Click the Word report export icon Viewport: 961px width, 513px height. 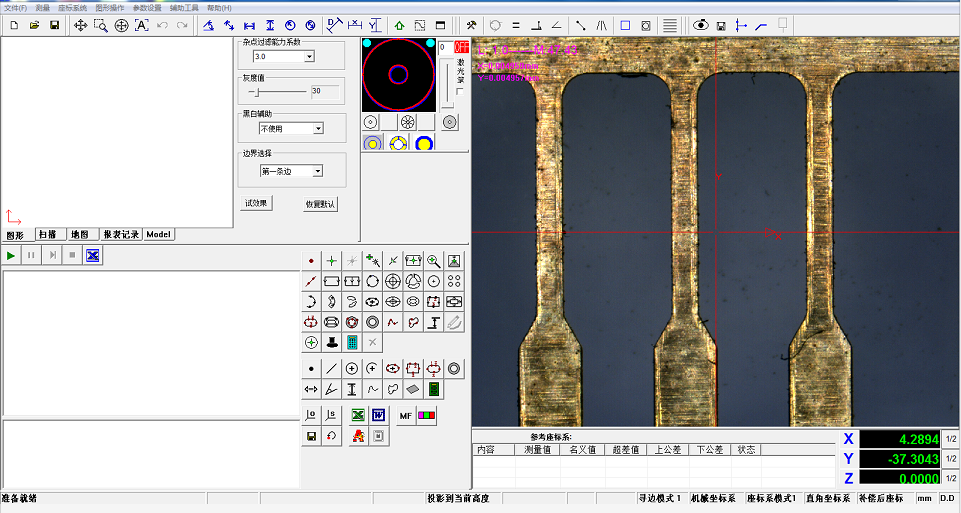click(x=379, y=415)
